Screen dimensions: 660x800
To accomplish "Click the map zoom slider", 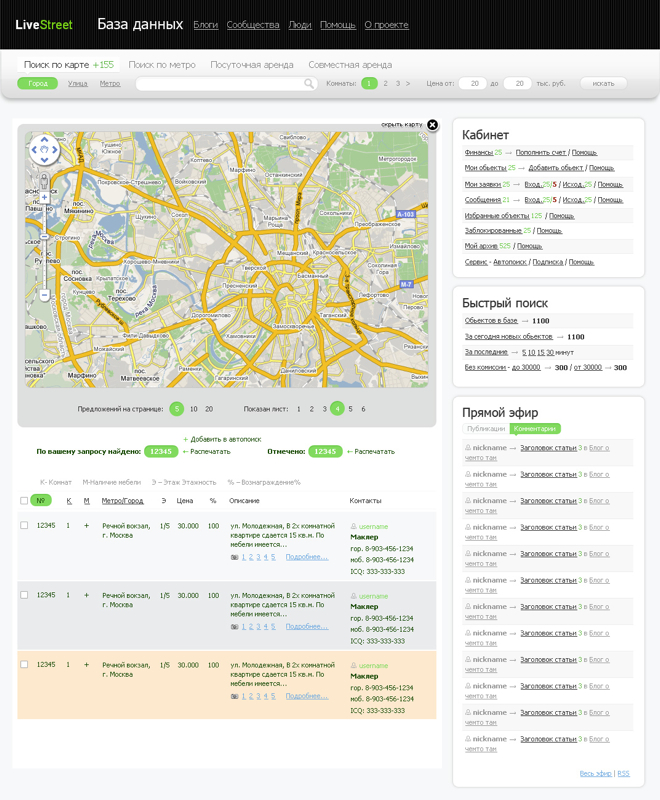I will click(44, 236).
